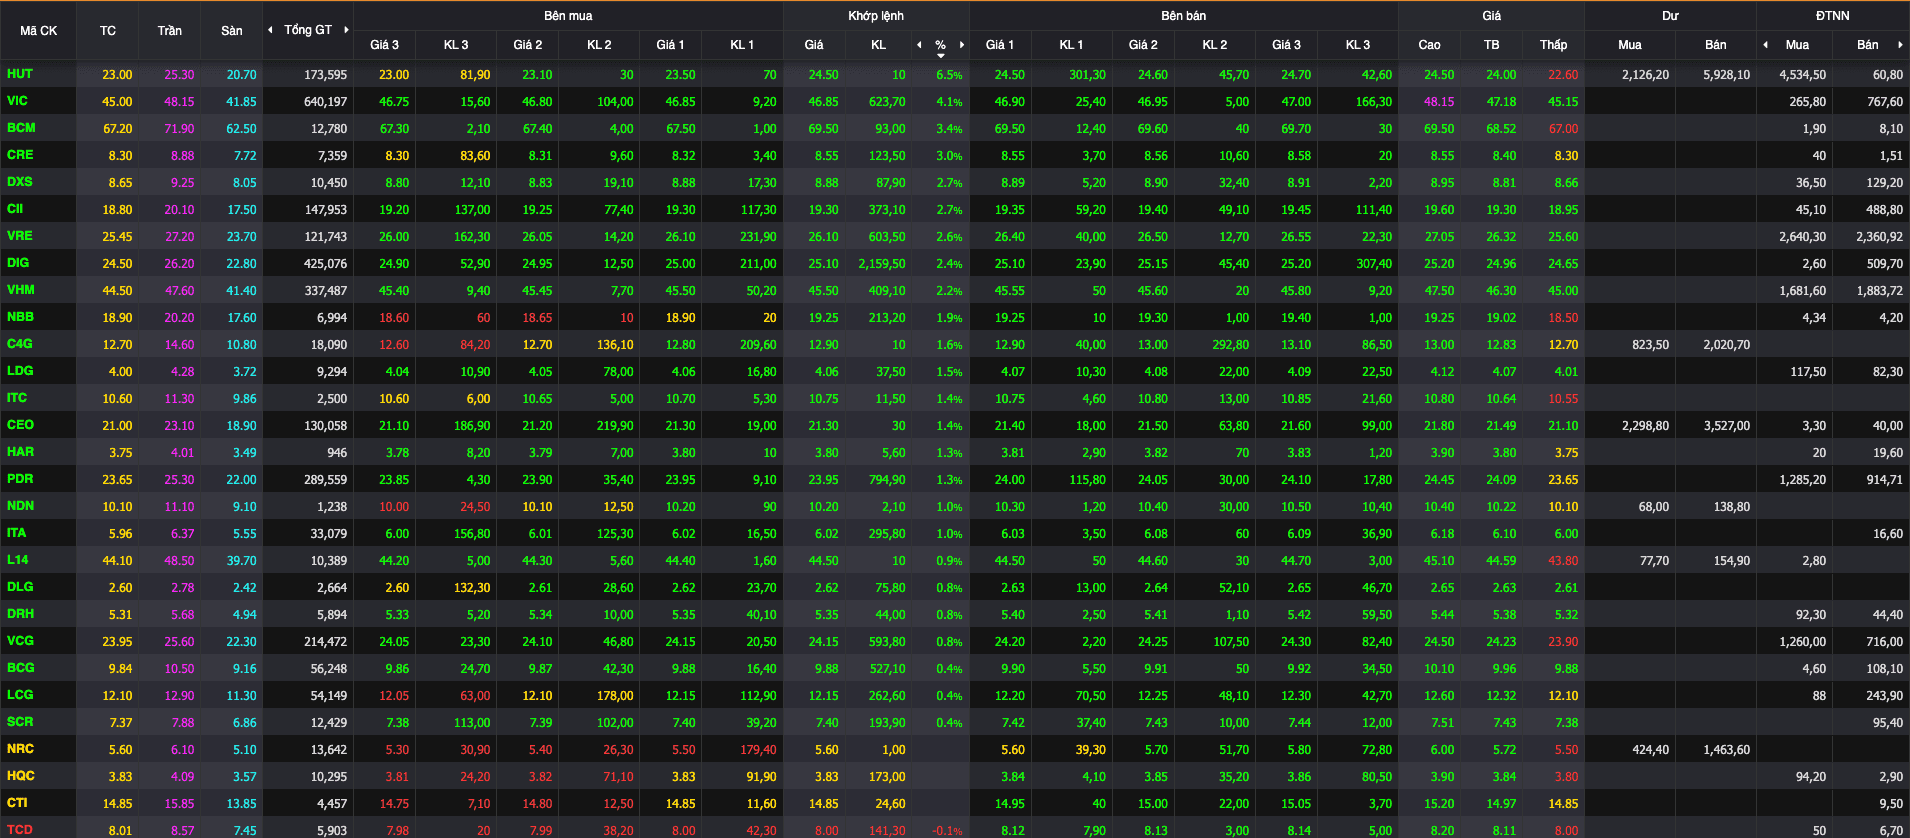This screenshot has height=838, width=1910.
Task: Click the Dư group header
Action: (x=1670, y=16)
